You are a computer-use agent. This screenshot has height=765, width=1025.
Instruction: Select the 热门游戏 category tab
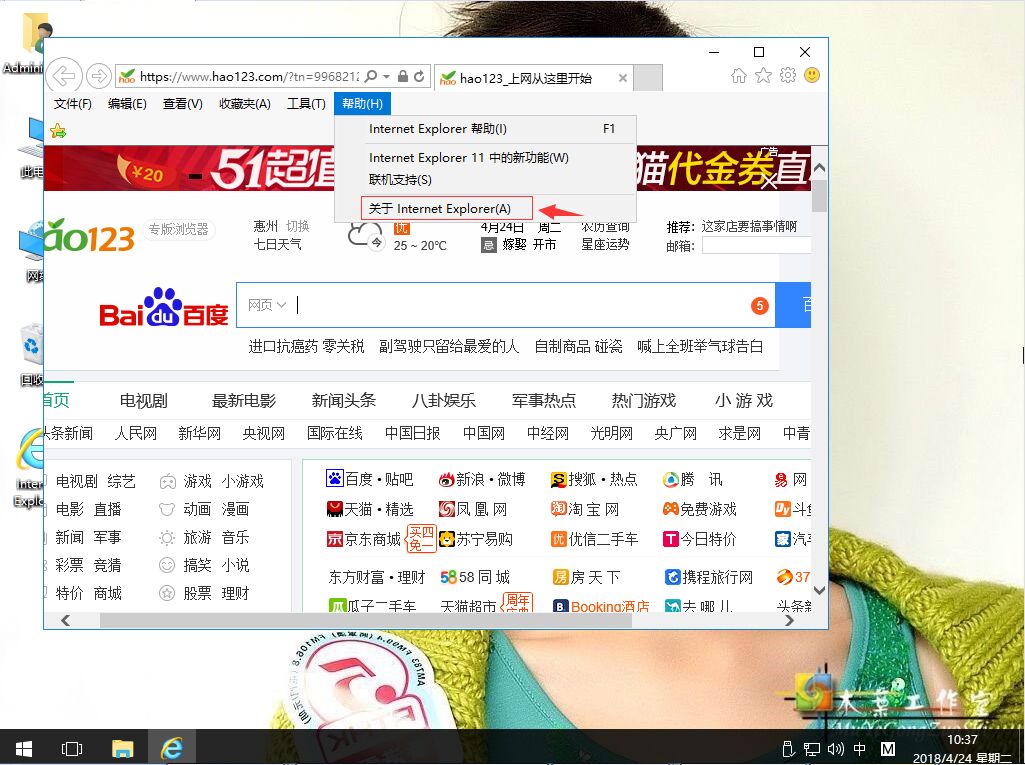tap(644, 401)
